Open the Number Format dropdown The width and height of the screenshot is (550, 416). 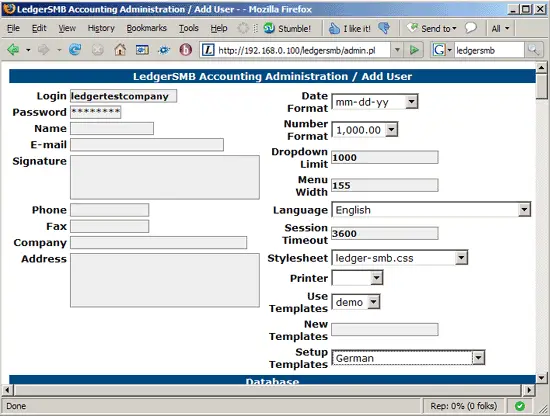[x=364, y=130]
